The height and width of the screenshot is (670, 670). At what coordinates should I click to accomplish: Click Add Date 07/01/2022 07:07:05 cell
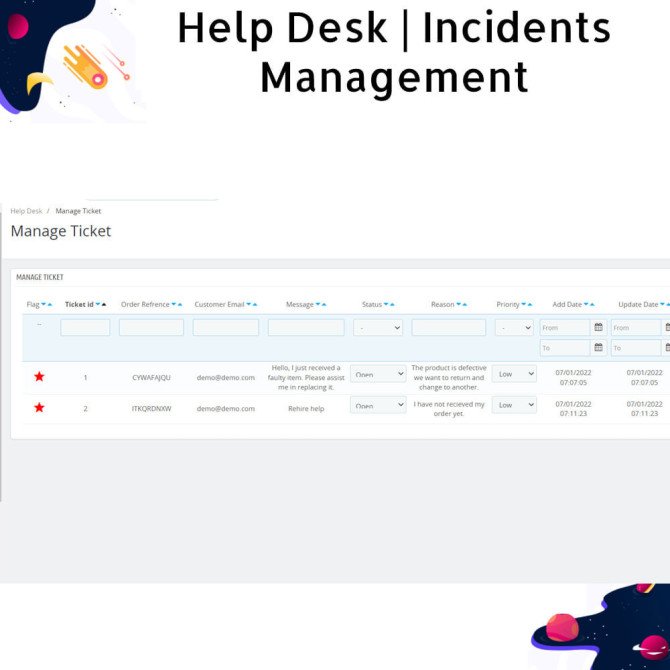coord(573,377)
